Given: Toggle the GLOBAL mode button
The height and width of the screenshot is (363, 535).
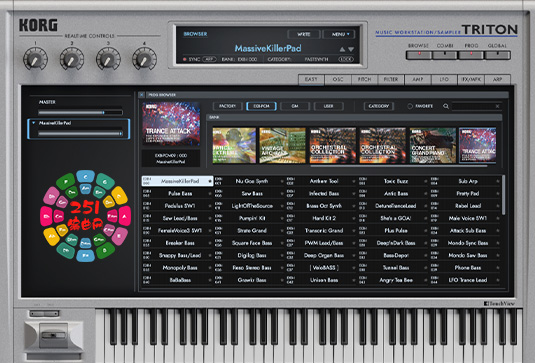Looking at the screenshot, I should coord(497,55).
